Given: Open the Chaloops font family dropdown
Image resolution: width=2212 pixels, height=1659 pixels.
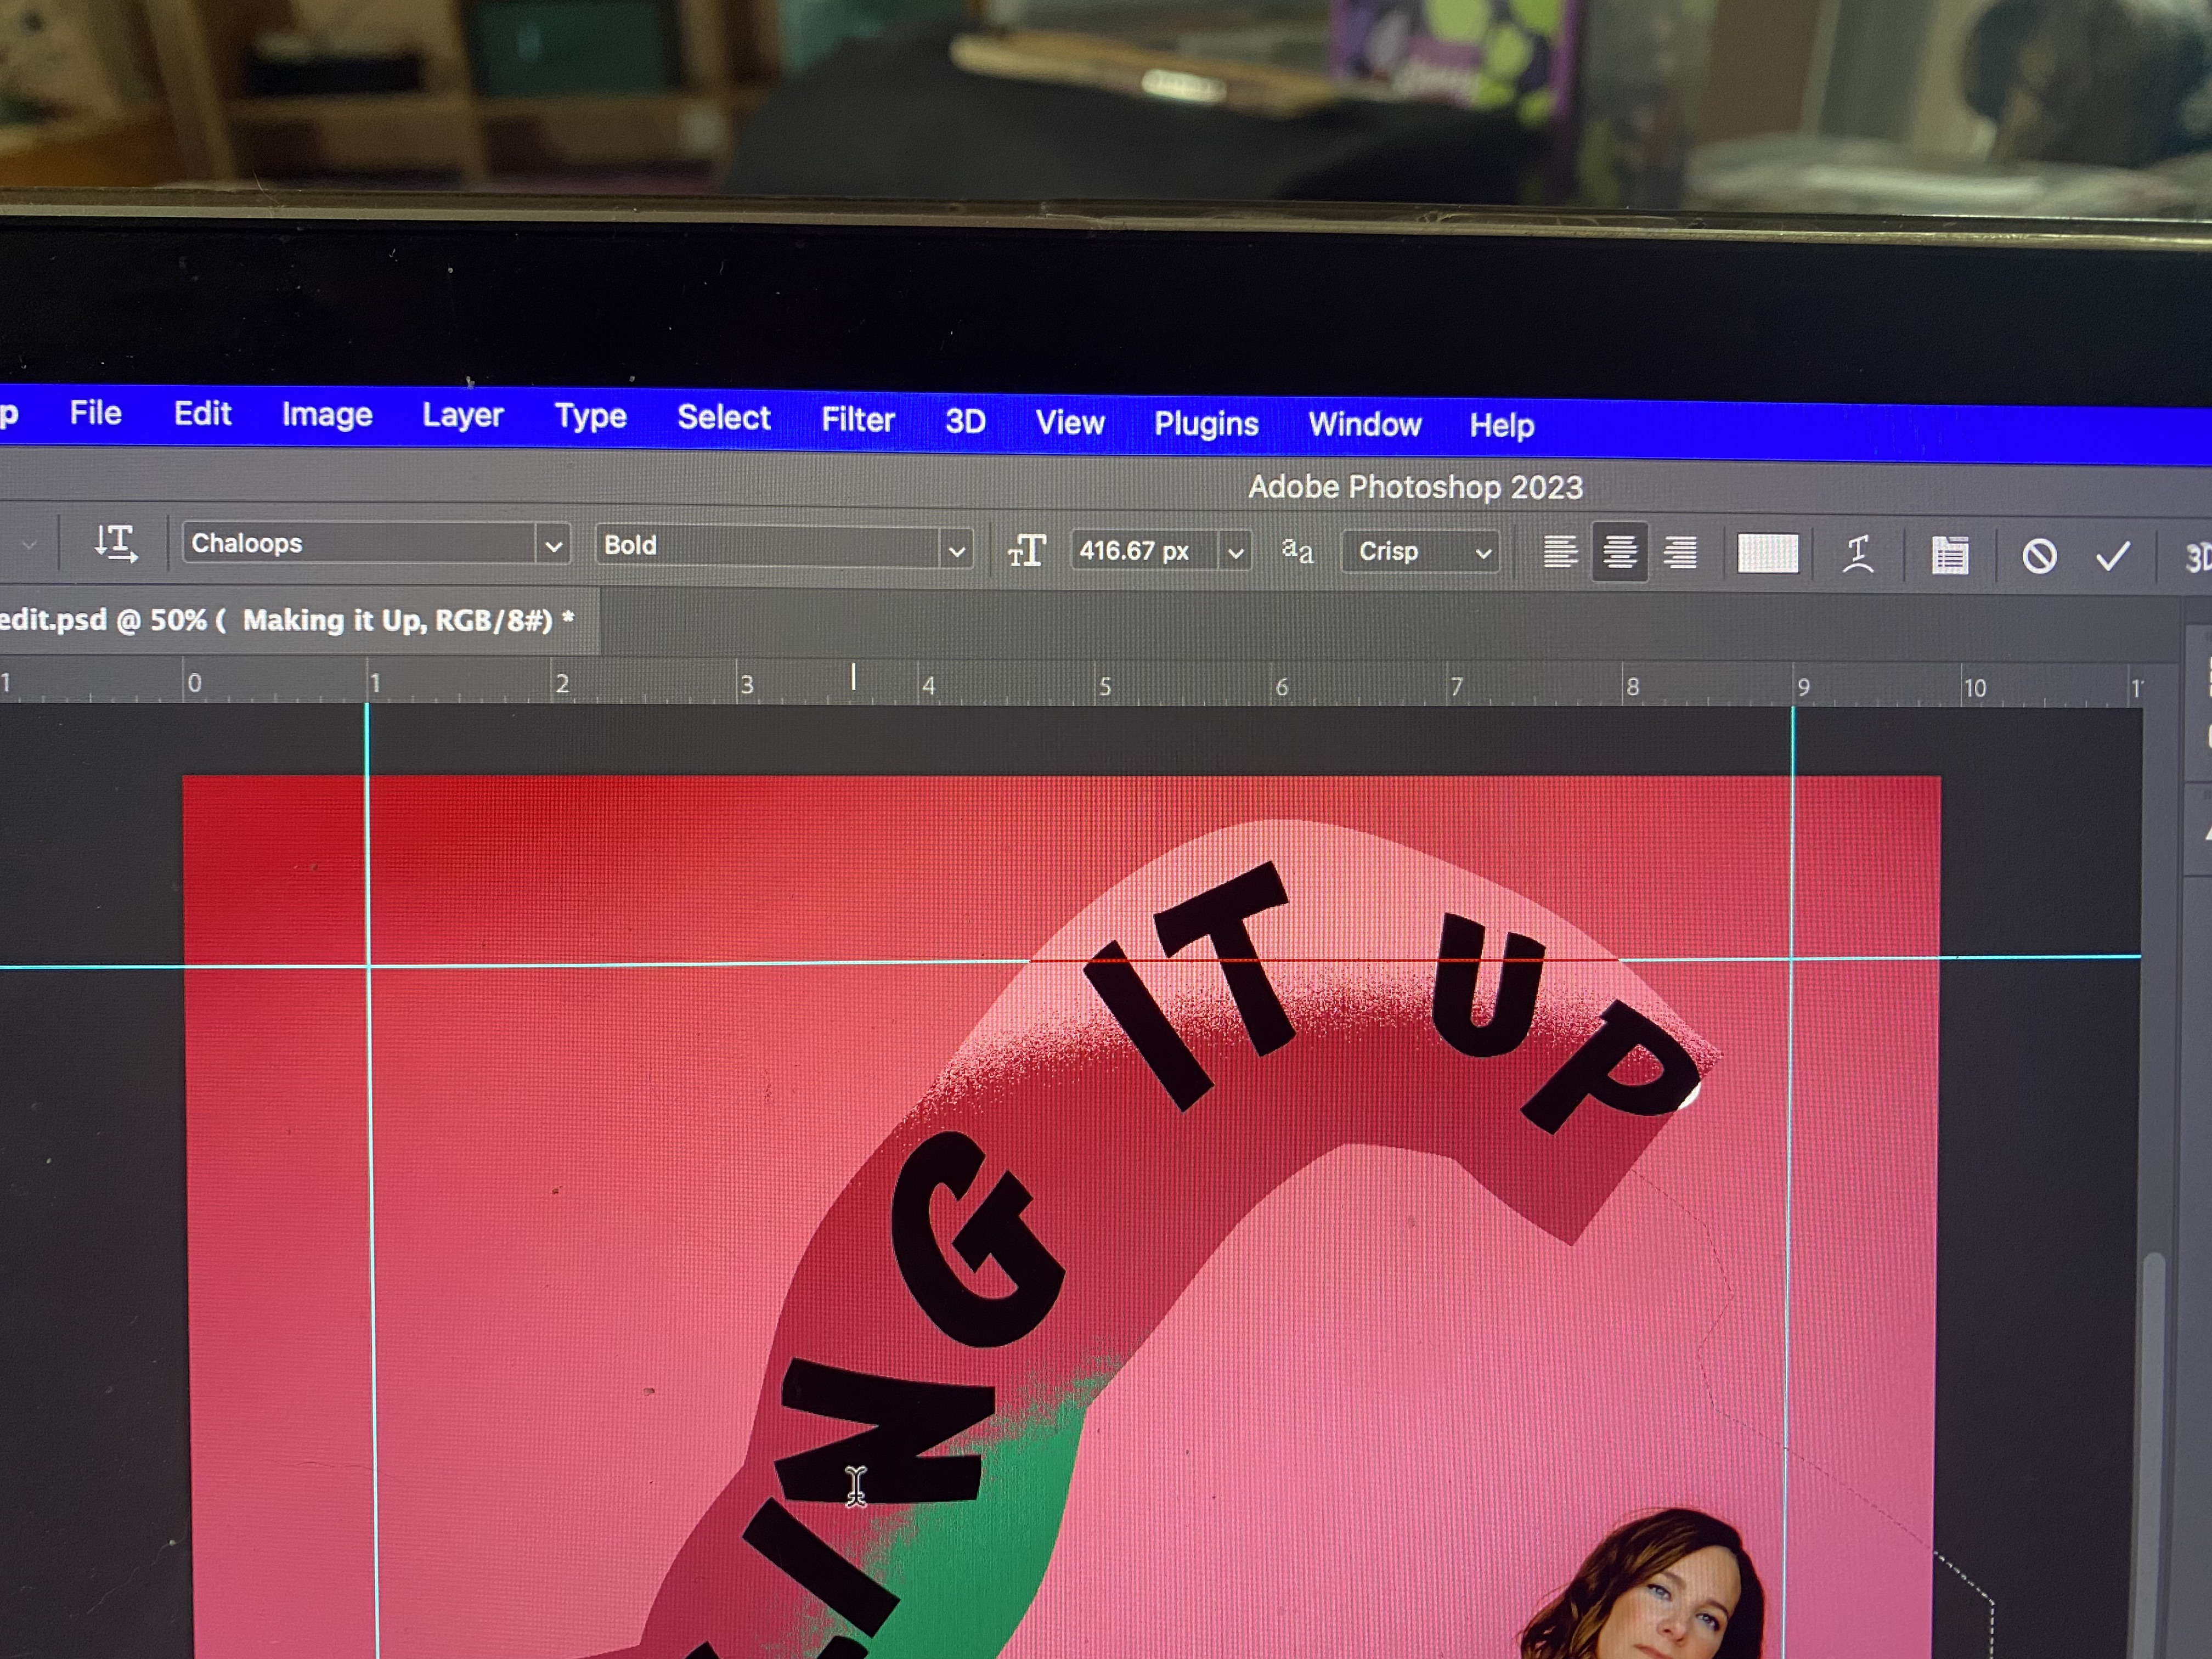Looking at the screenshot, I should click(x=553, y=546).
